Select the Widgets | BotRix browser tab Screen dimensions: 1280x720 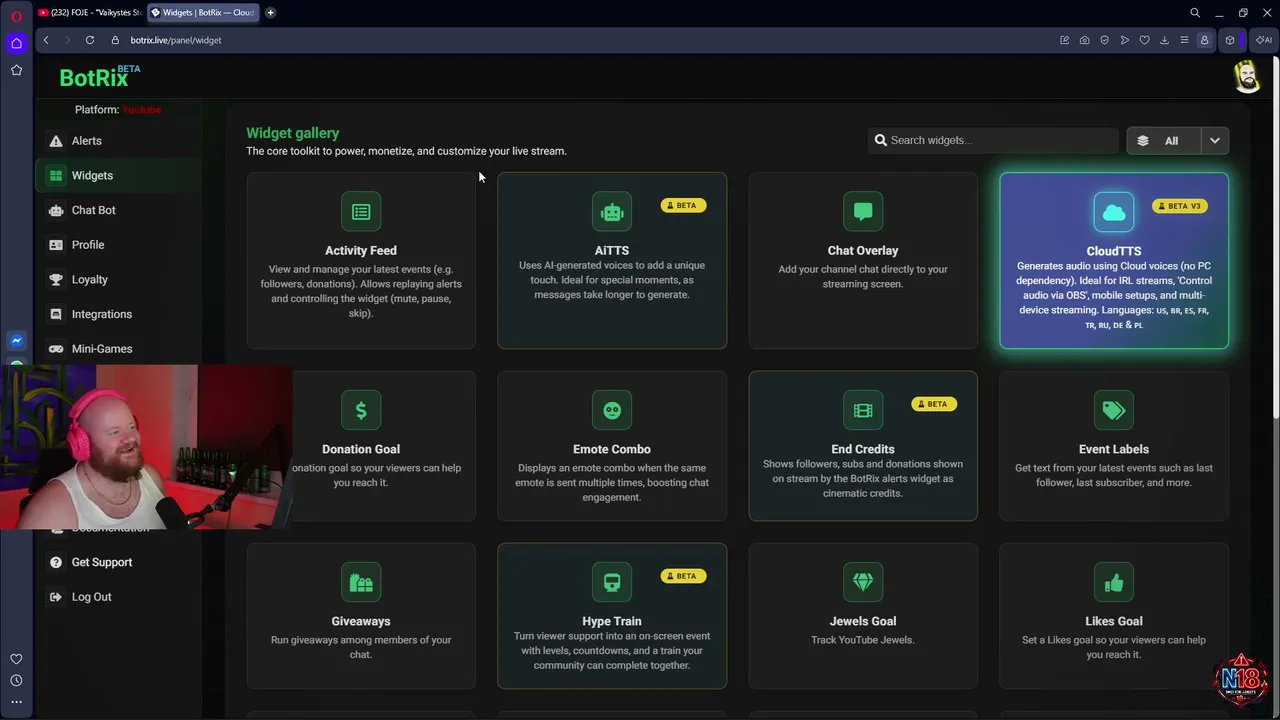(x=203, y=13)
